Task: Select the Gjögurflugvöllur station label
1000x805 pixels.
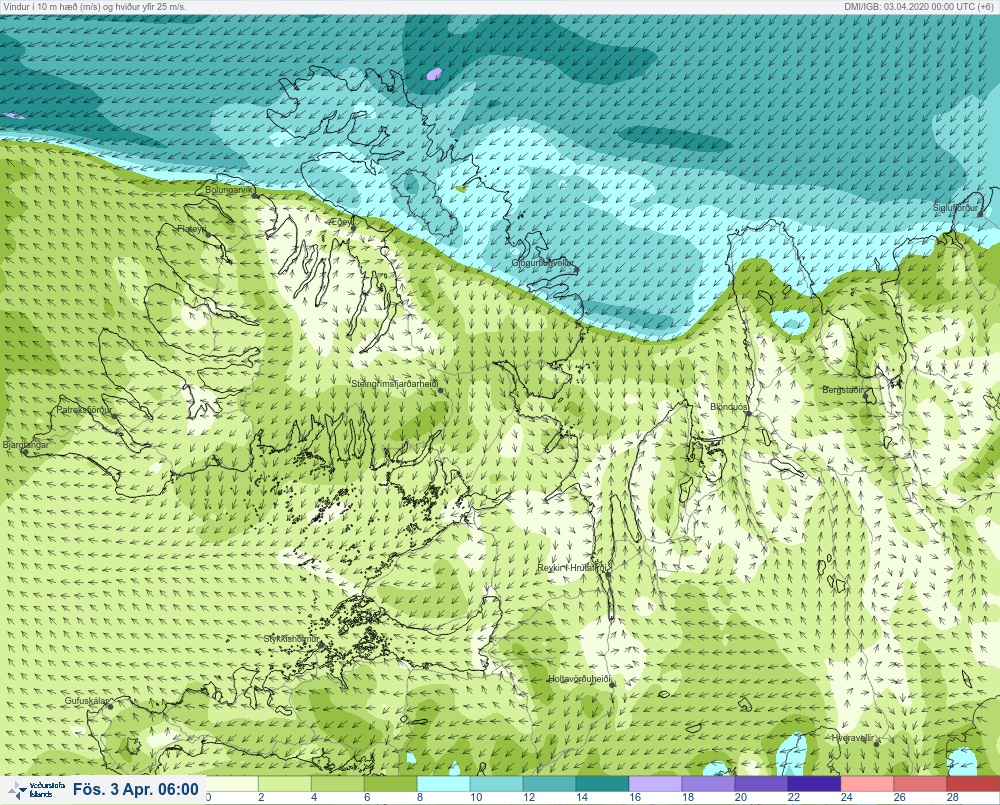Action: [x=543, y=263]
